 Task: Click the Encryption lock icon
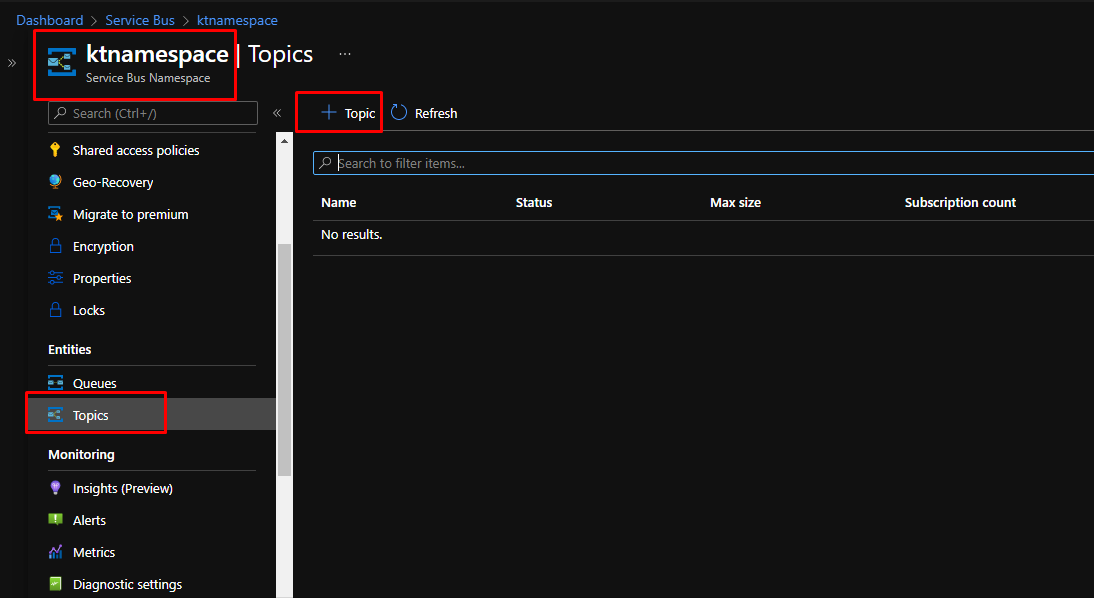pyautogui.click(x=55, y=247)
